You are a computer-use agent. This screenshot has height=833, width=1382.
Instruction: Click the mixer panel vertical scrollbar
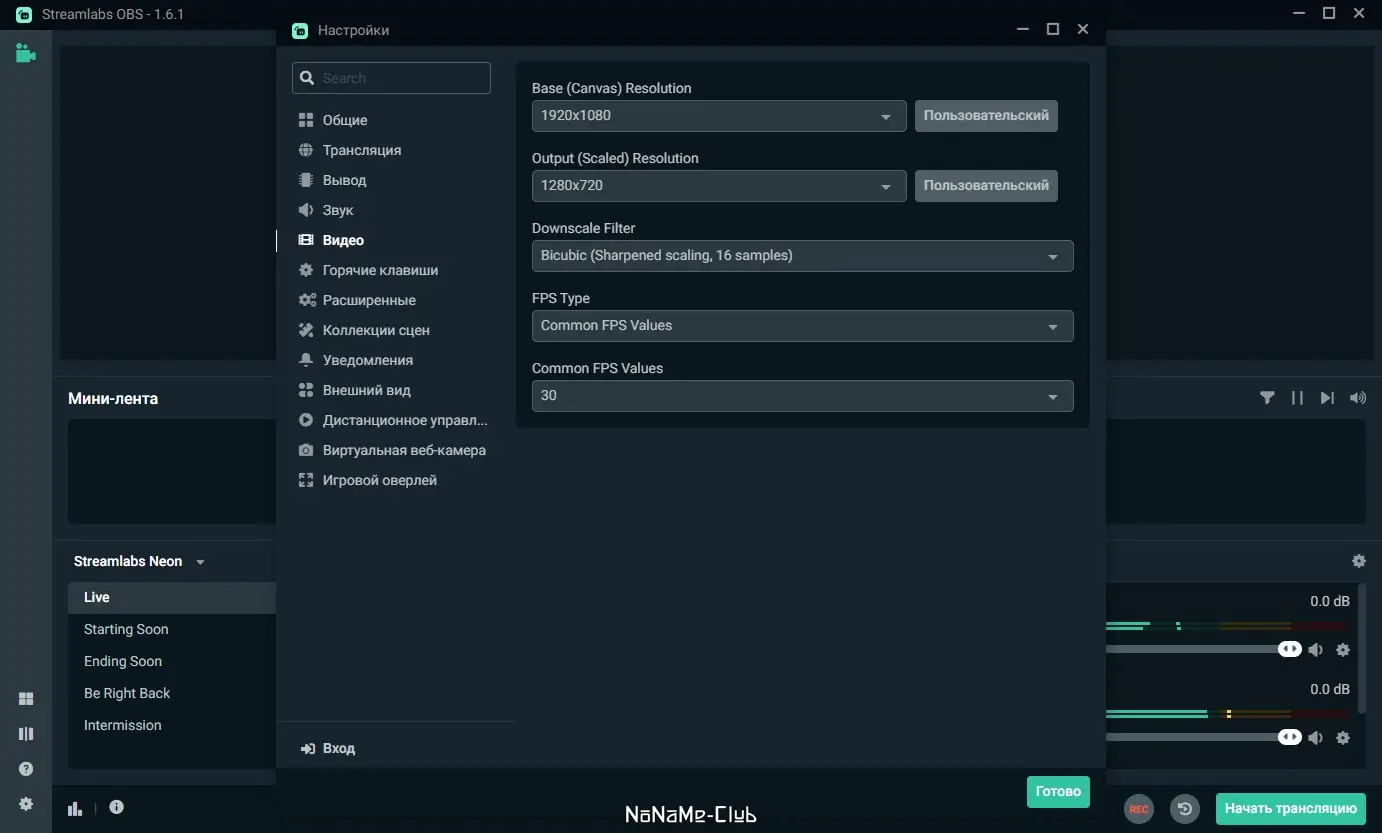point(1361,650)
